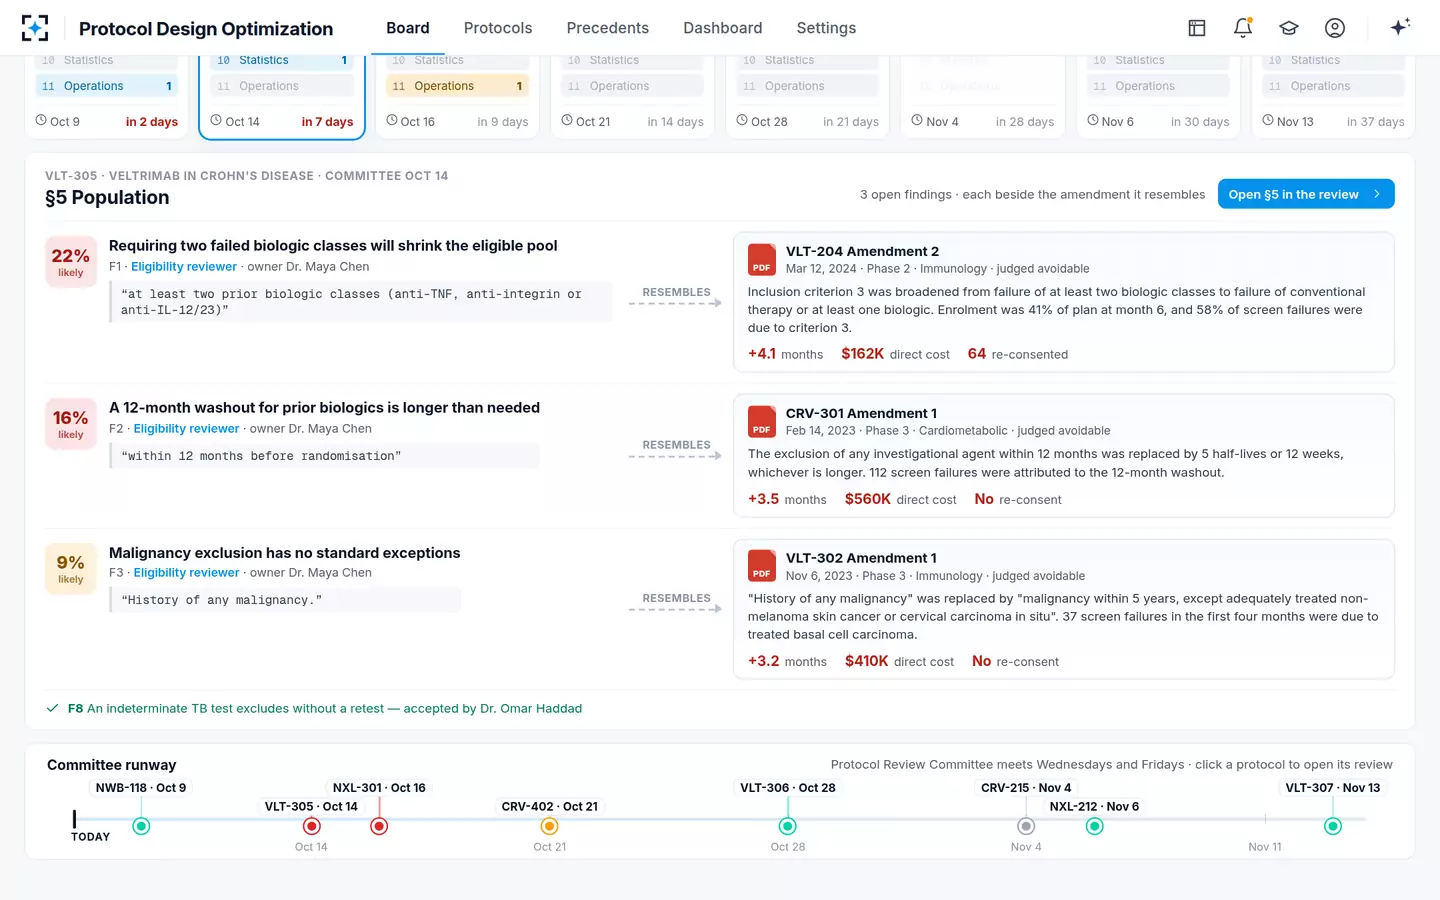1440x900 pixels.
Task: Select the VLT-307 marker on committee runway
Action: (x=1333, y=826)
